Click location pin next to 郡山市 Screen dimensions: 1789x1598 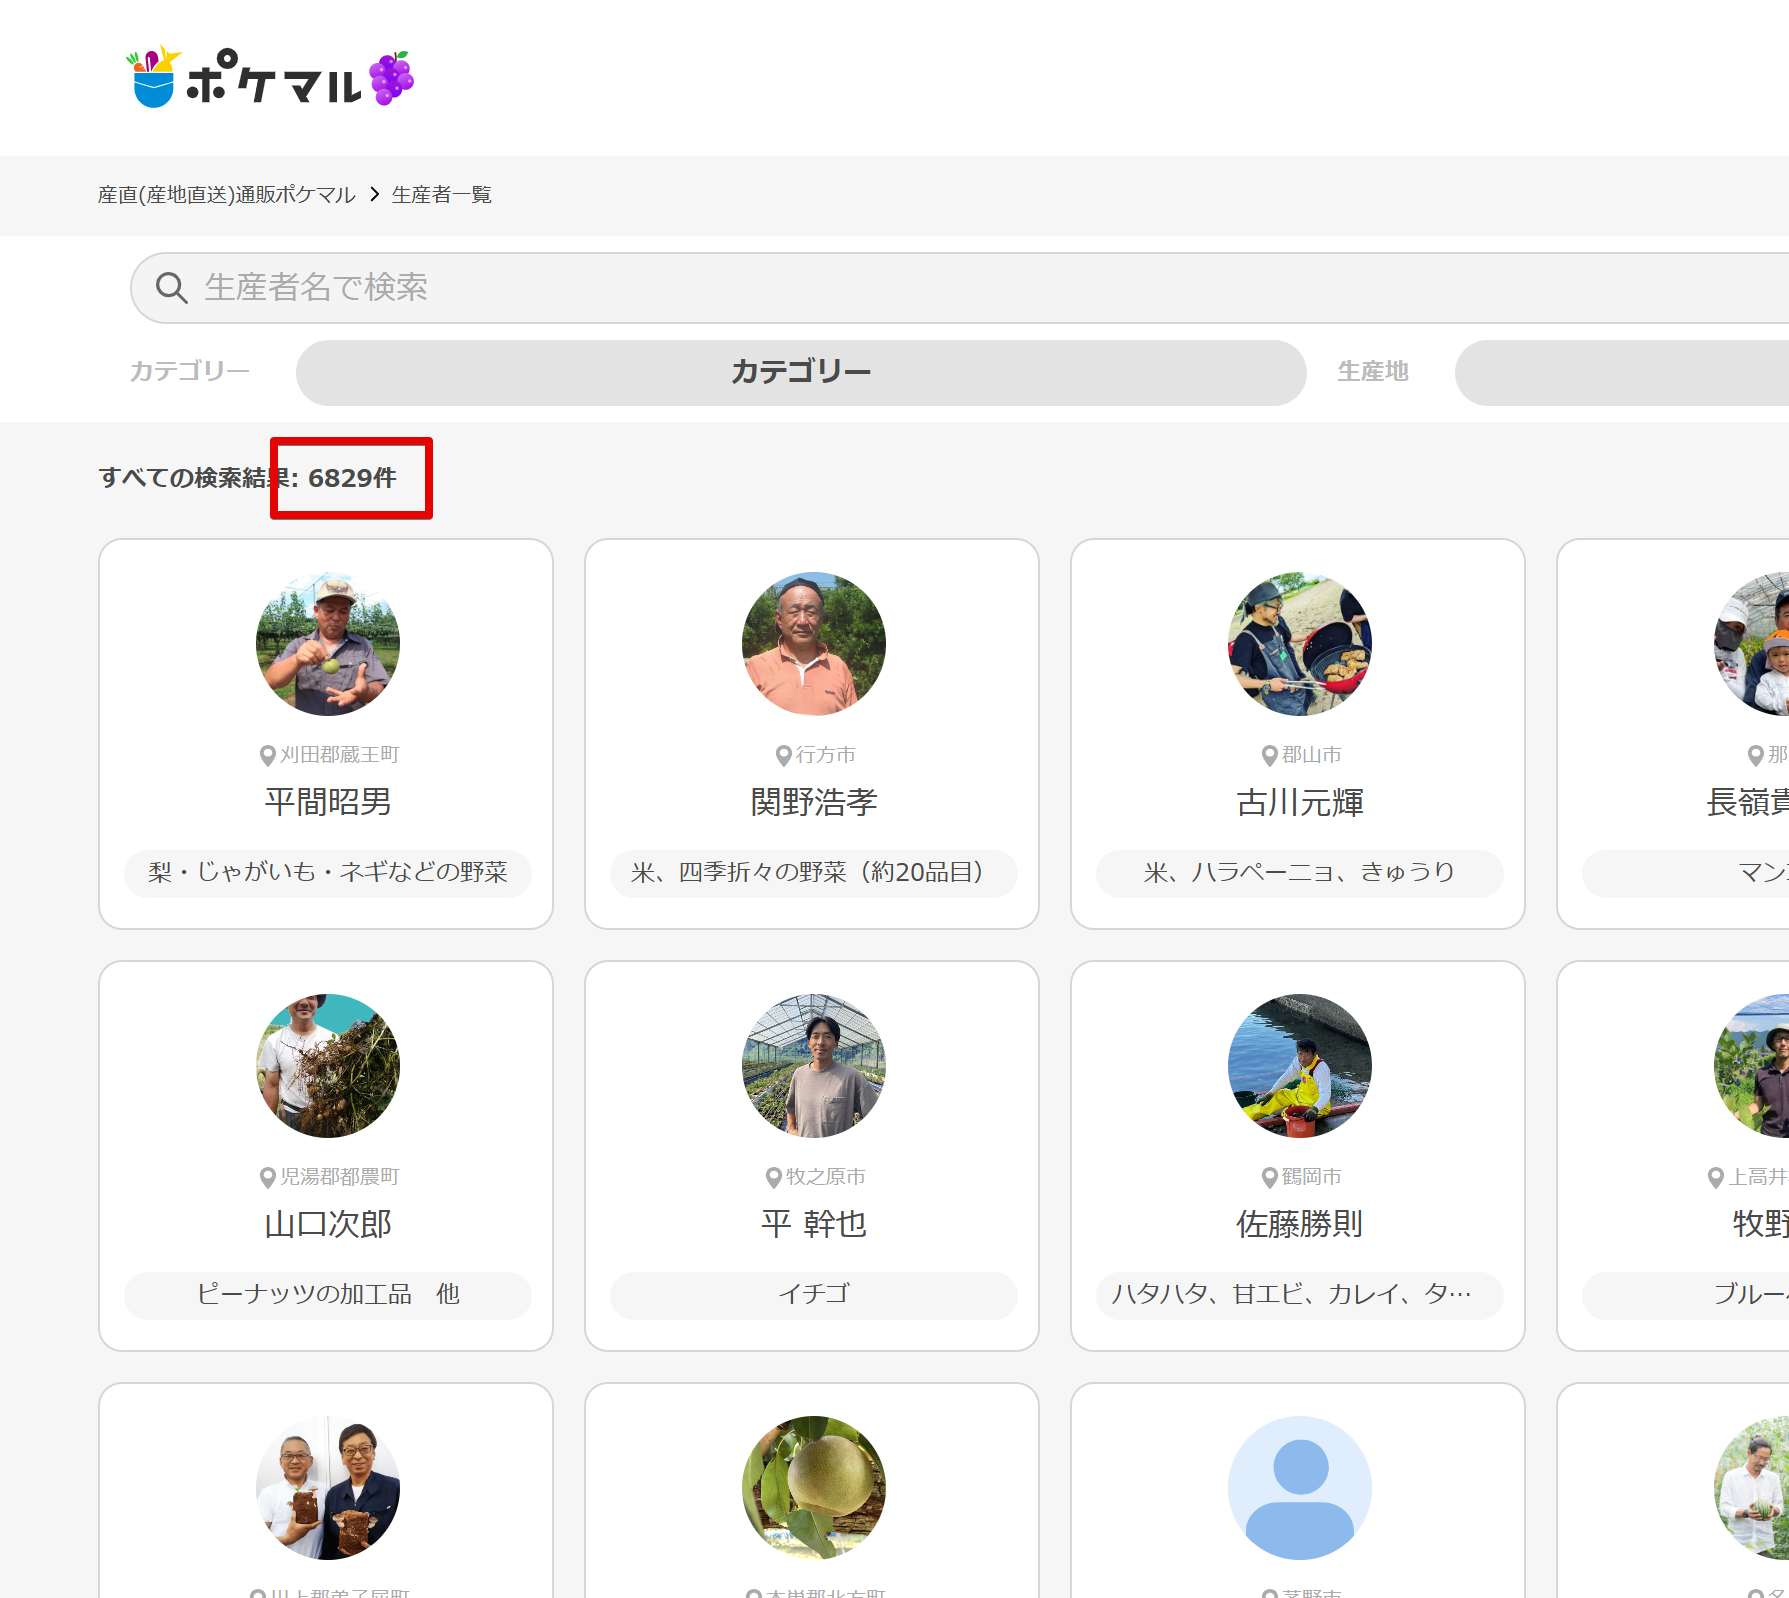point(1270,756)
